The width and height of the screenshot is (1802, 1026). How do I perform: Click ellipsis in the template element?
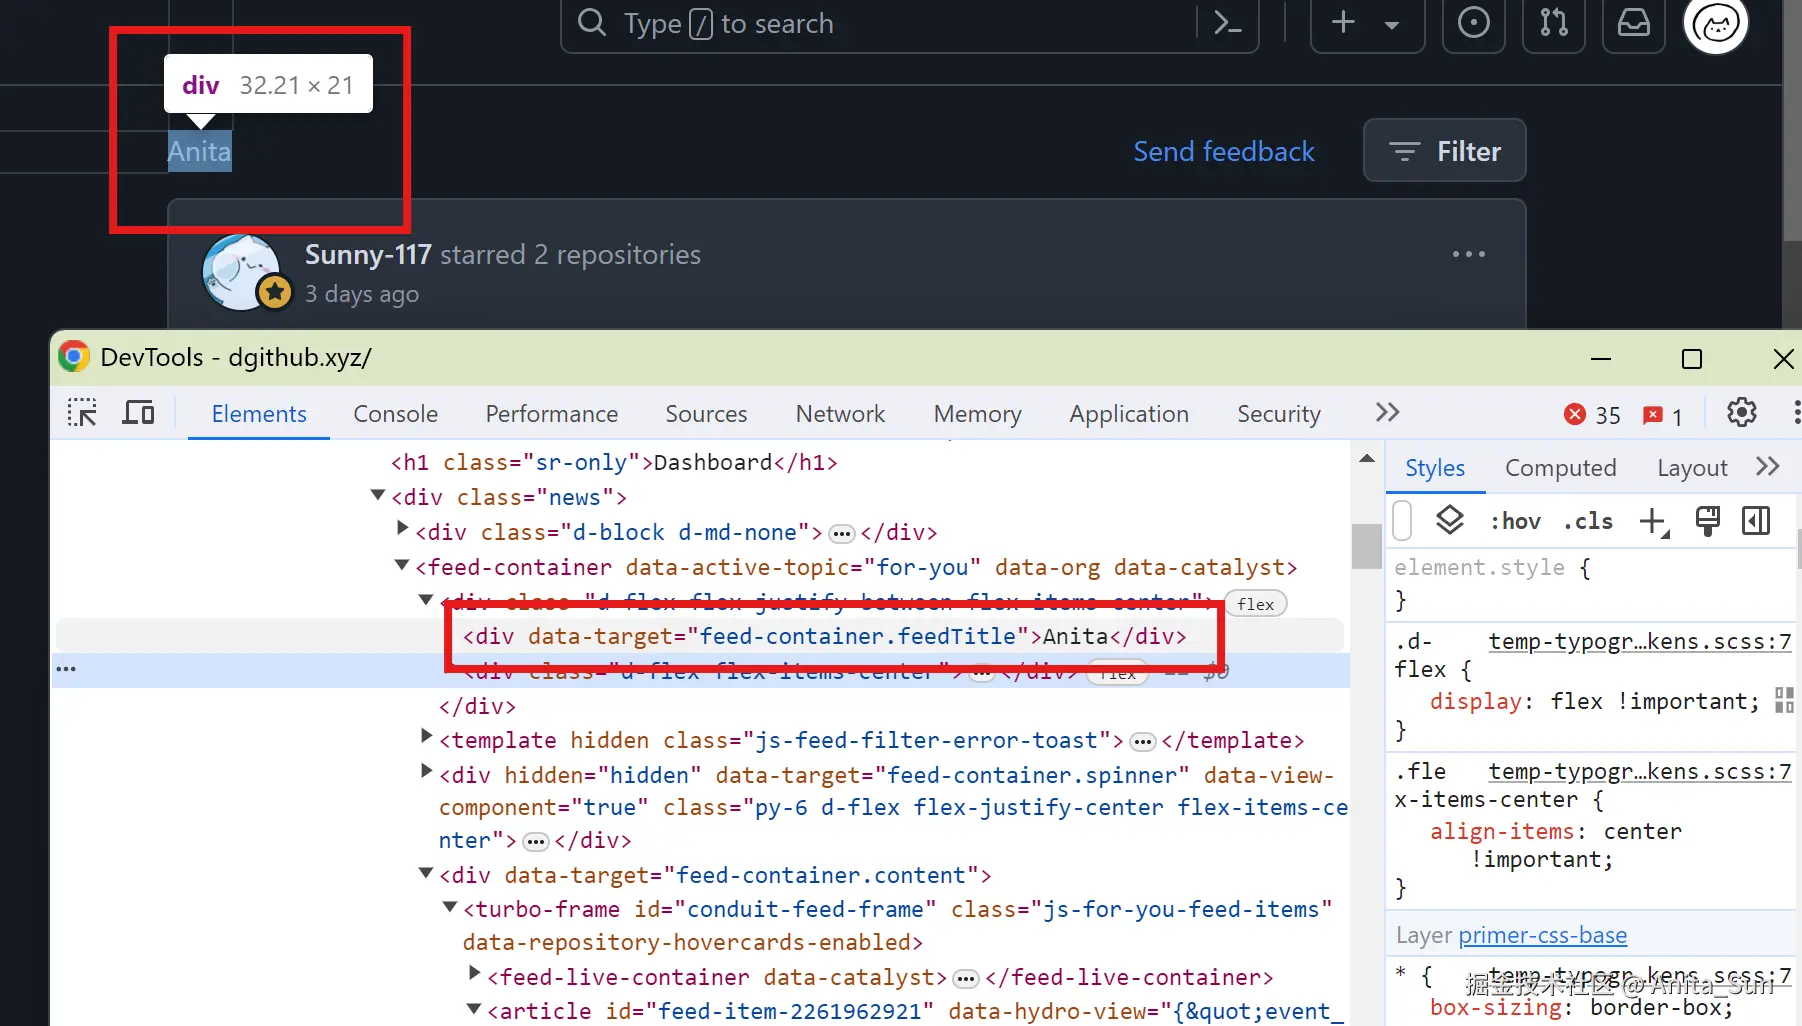coord(1142,742)
